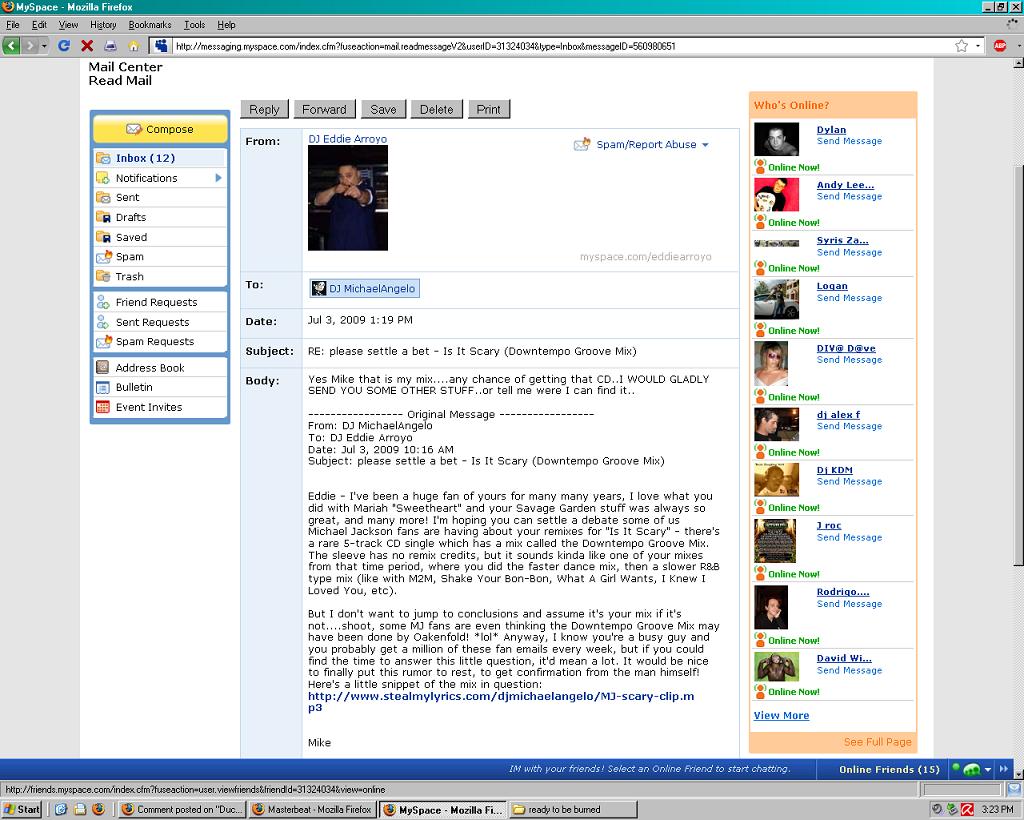Click the Print message button

pyautogui.click(x=488, y=110)
